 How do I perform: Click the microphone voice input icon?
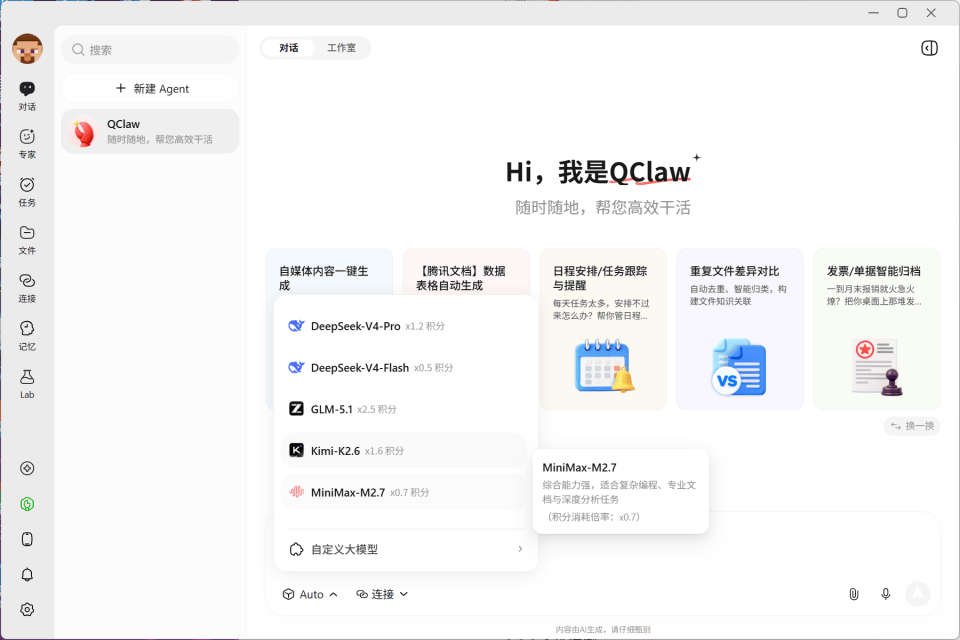coord(885,594)
